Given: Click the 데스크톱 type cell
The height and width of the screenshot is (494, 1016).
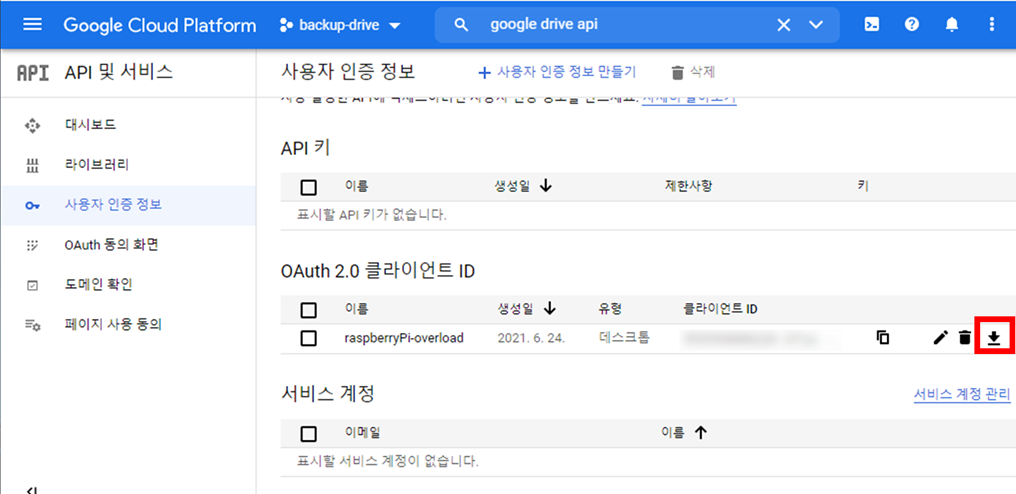Looking at the screenshot, I should (625, 338).
